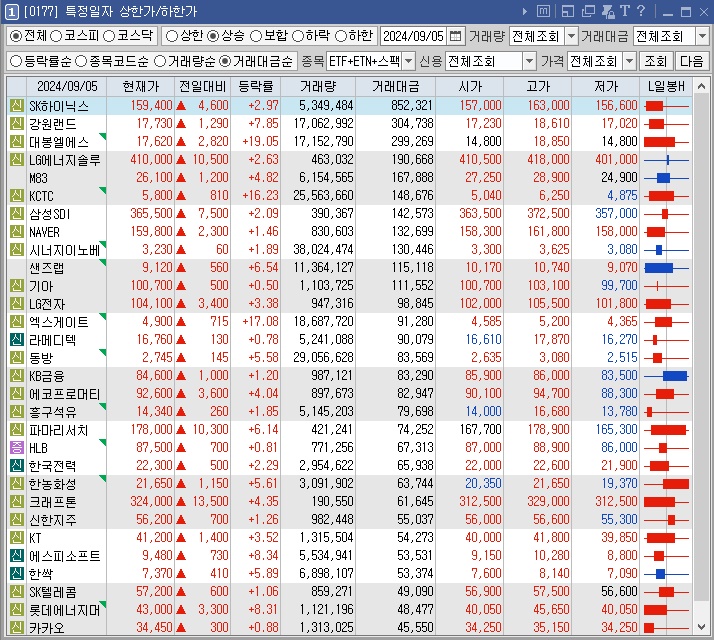Viewport: 714px width, 640px height.
Task: Click the 신 badge next to NAVER
Action: click(17, 232)
